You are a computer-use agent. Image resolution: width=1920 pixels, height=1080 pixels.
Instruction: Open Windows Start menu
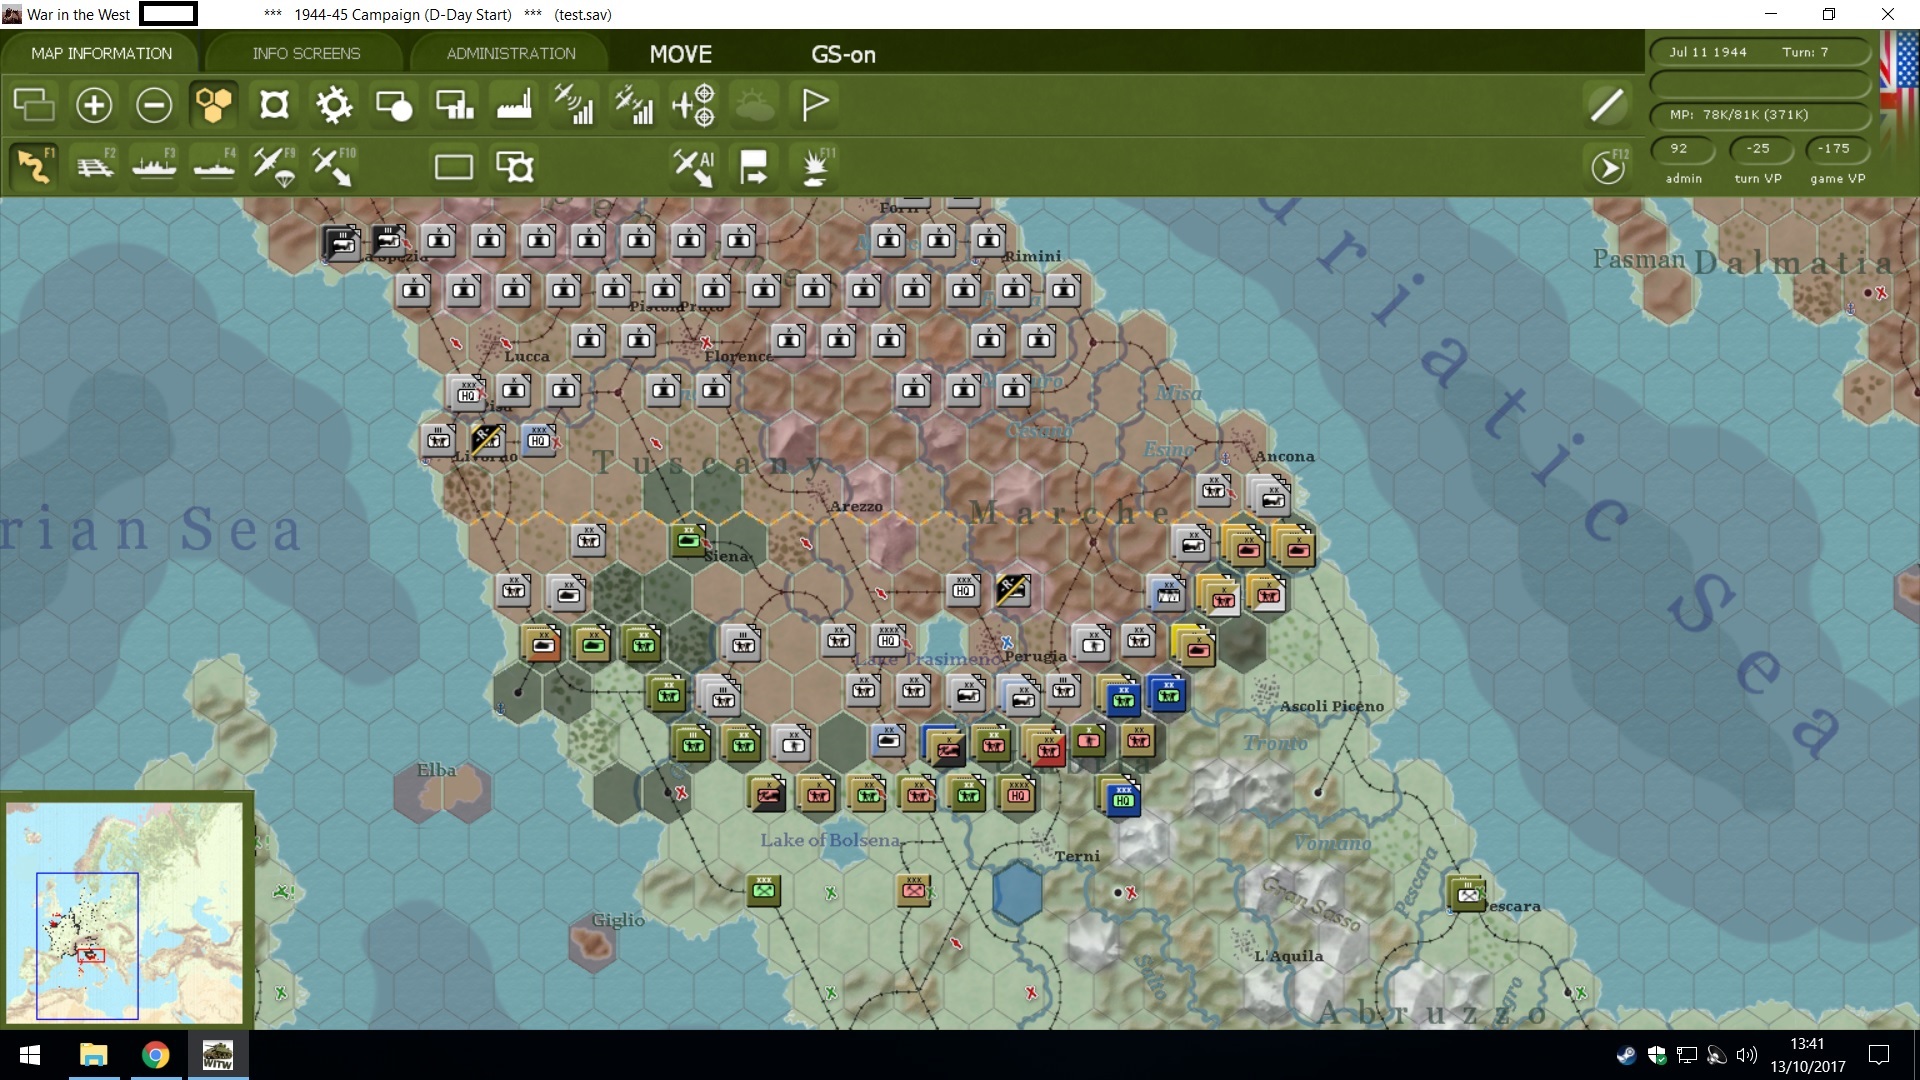pos(30,1055)
